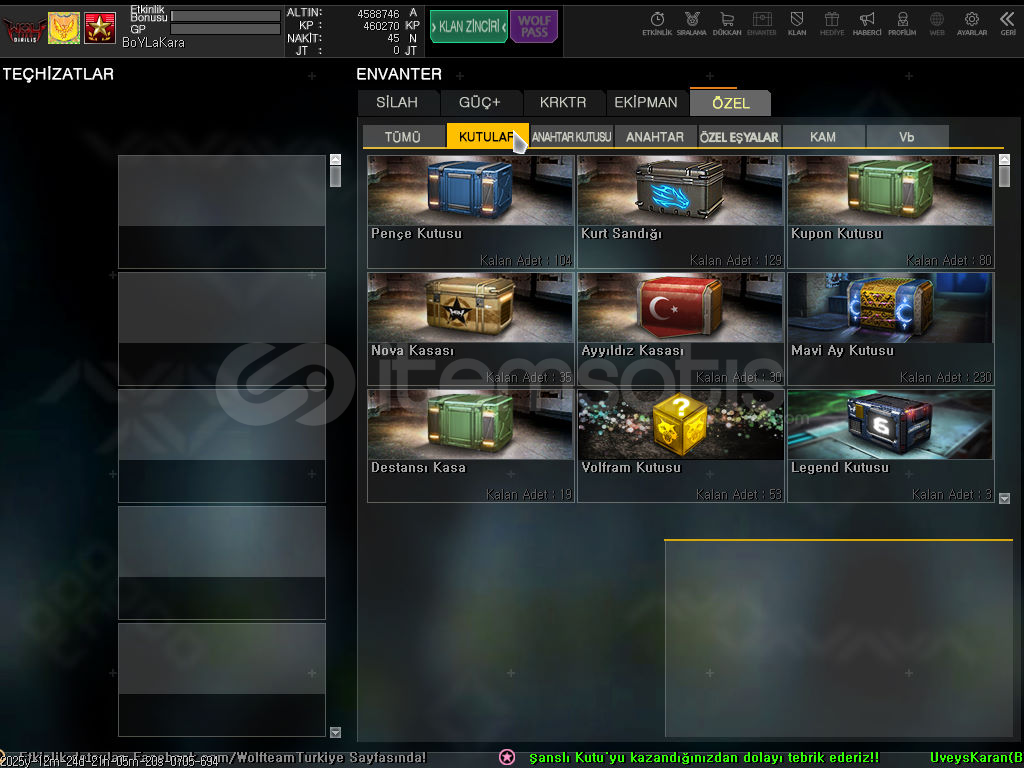Select the ANAHTAR KUTUSU sub-tab
This screenshot has width=1024, height=768.
click(571, 136)
